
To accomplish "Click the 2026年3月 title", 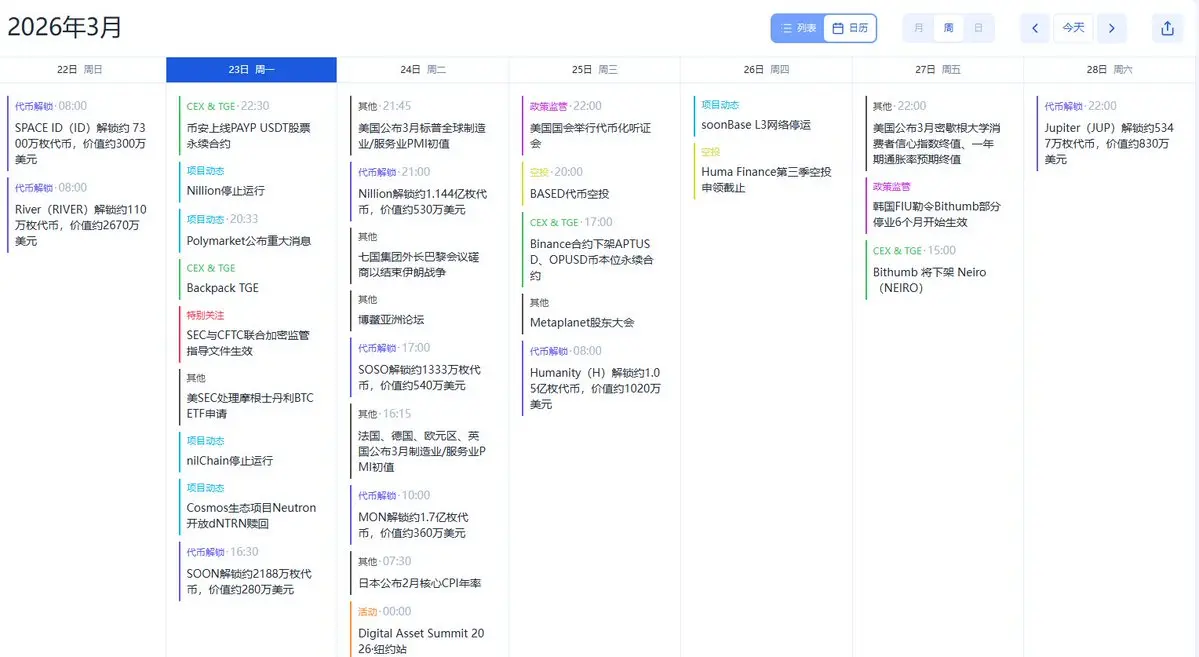I will [65, 28].
